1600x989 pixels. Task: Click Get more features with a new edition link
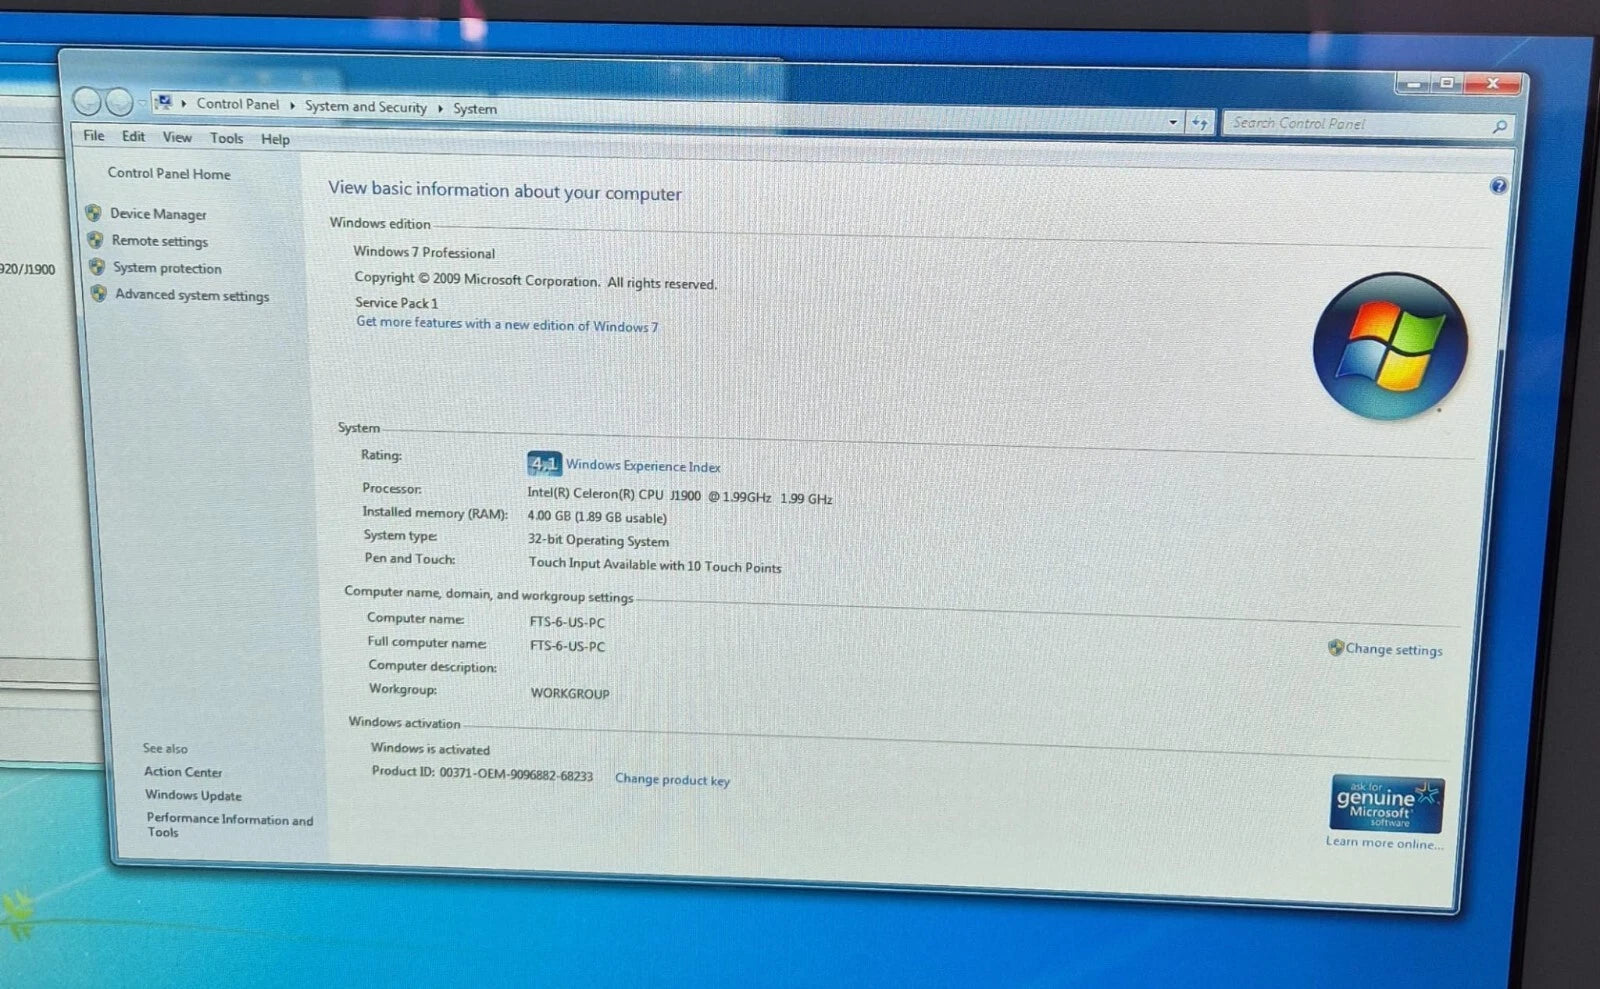[x=507, y=324]
